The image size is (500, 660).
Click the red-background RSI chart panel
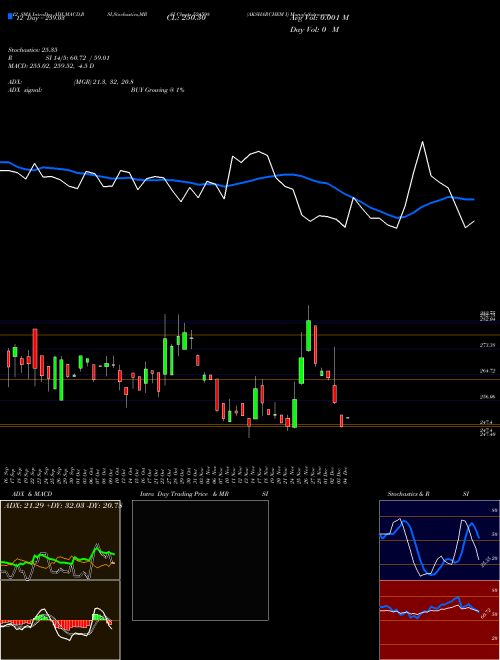point(439,620)
